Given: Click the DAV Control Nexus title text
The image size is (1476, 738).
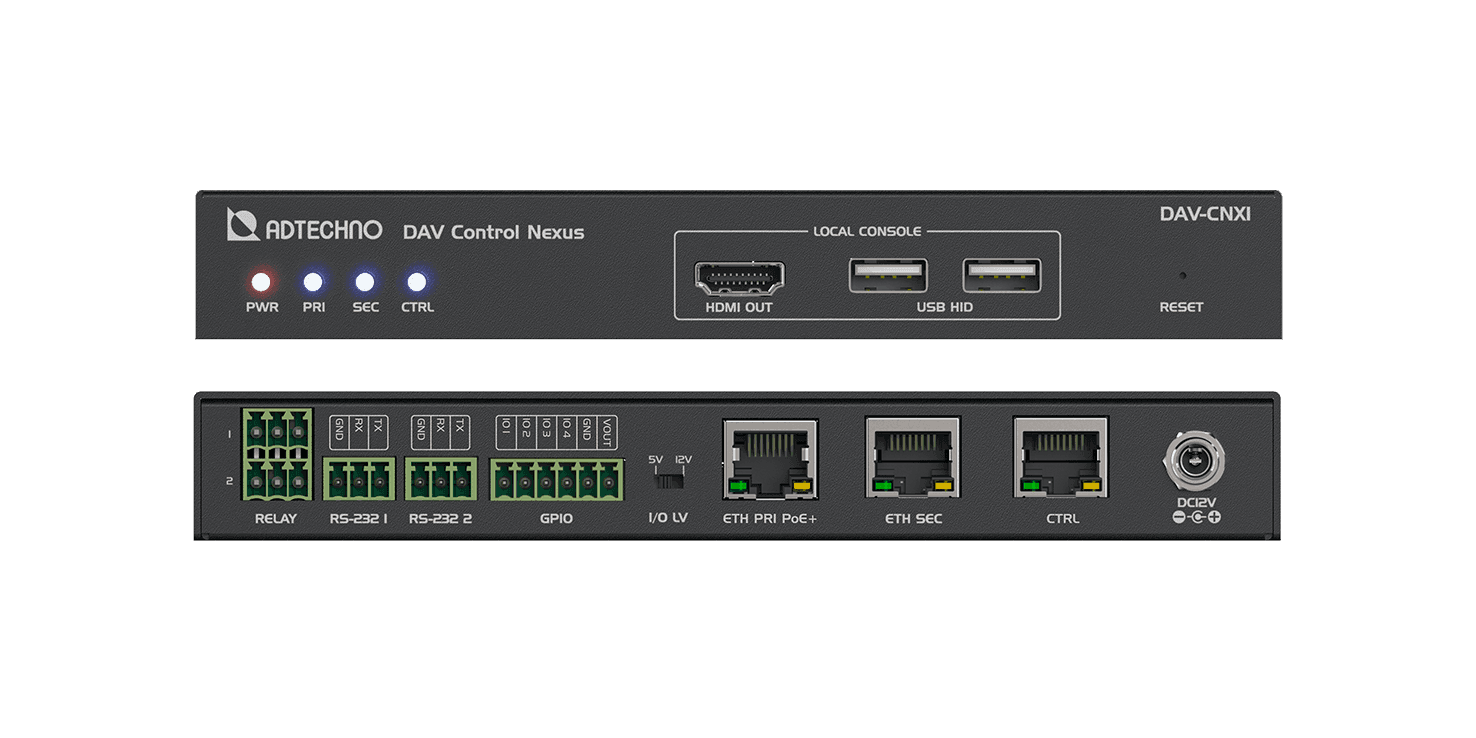Looking at the screenshot, I should click(x=493, y=233).
